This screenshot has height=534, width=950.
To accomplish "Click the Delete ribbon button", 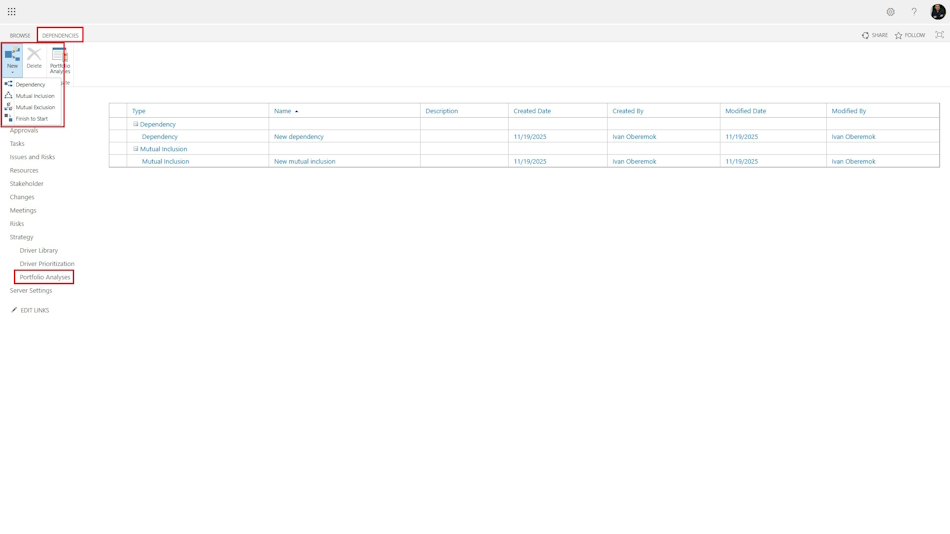I will pyautogui.click(x=34, y=59).
